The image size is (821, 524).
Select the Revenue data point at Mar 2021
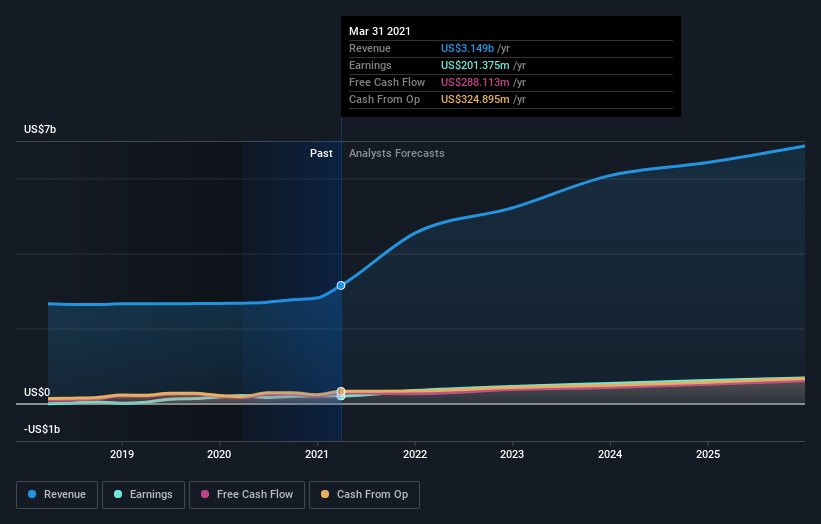(341, 285)
